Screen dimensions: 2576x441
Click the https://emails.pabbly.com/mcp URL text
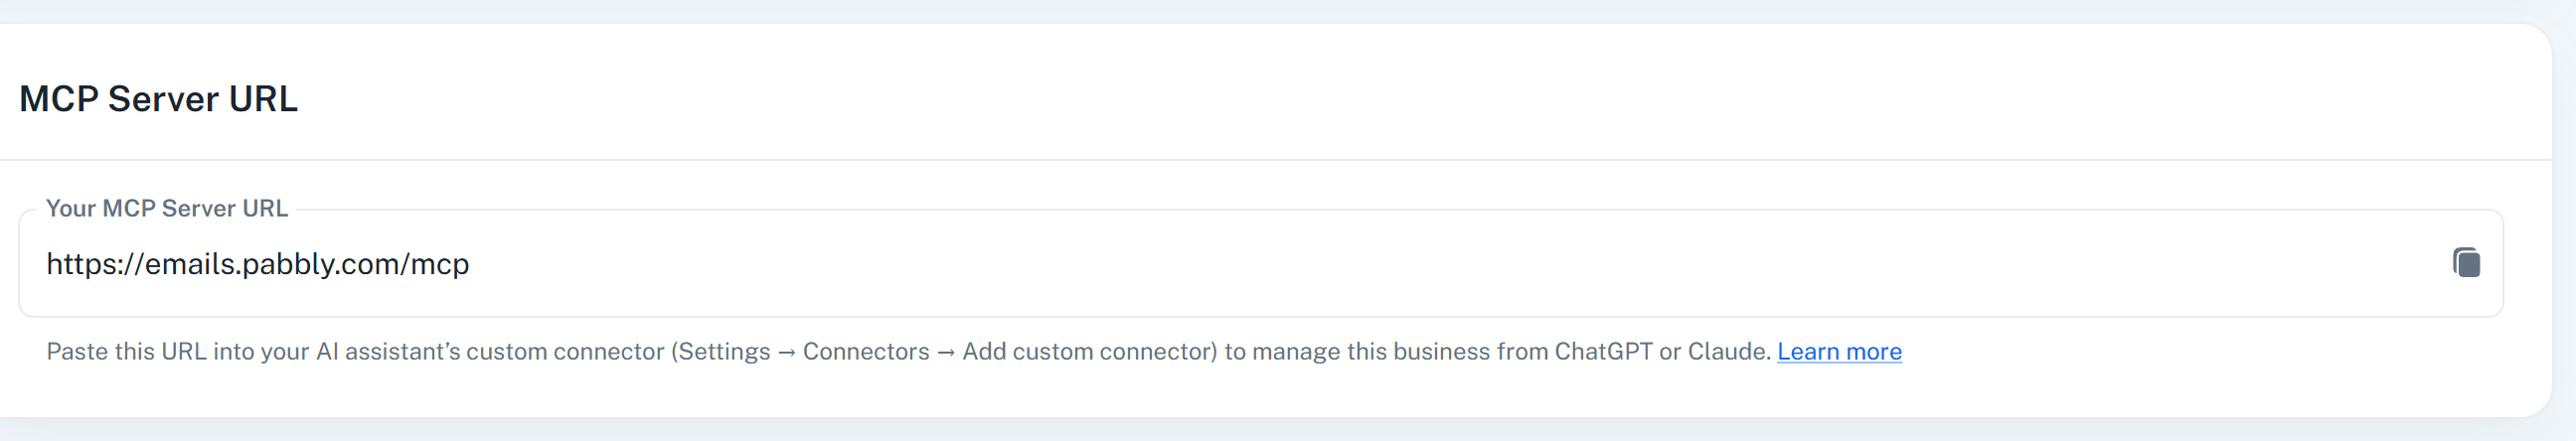257,264
